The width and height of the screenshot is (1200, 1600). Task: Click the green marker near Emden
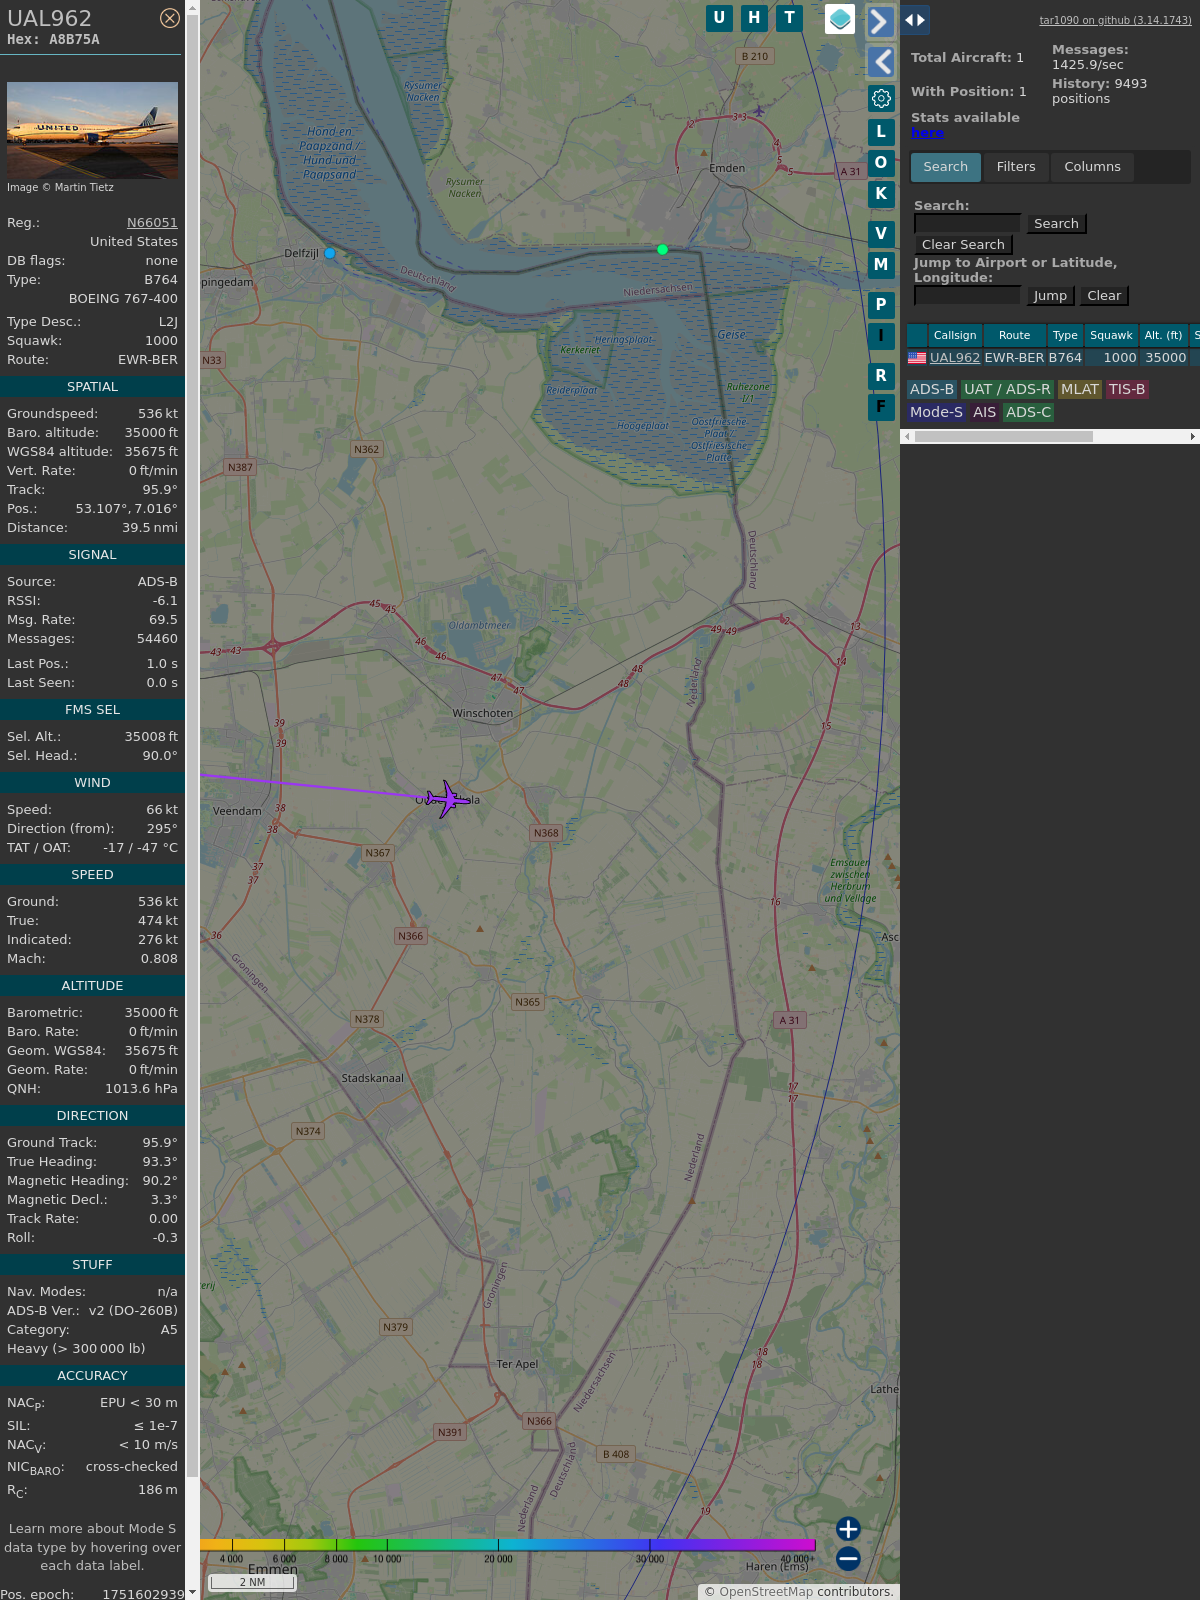point(662,249)
